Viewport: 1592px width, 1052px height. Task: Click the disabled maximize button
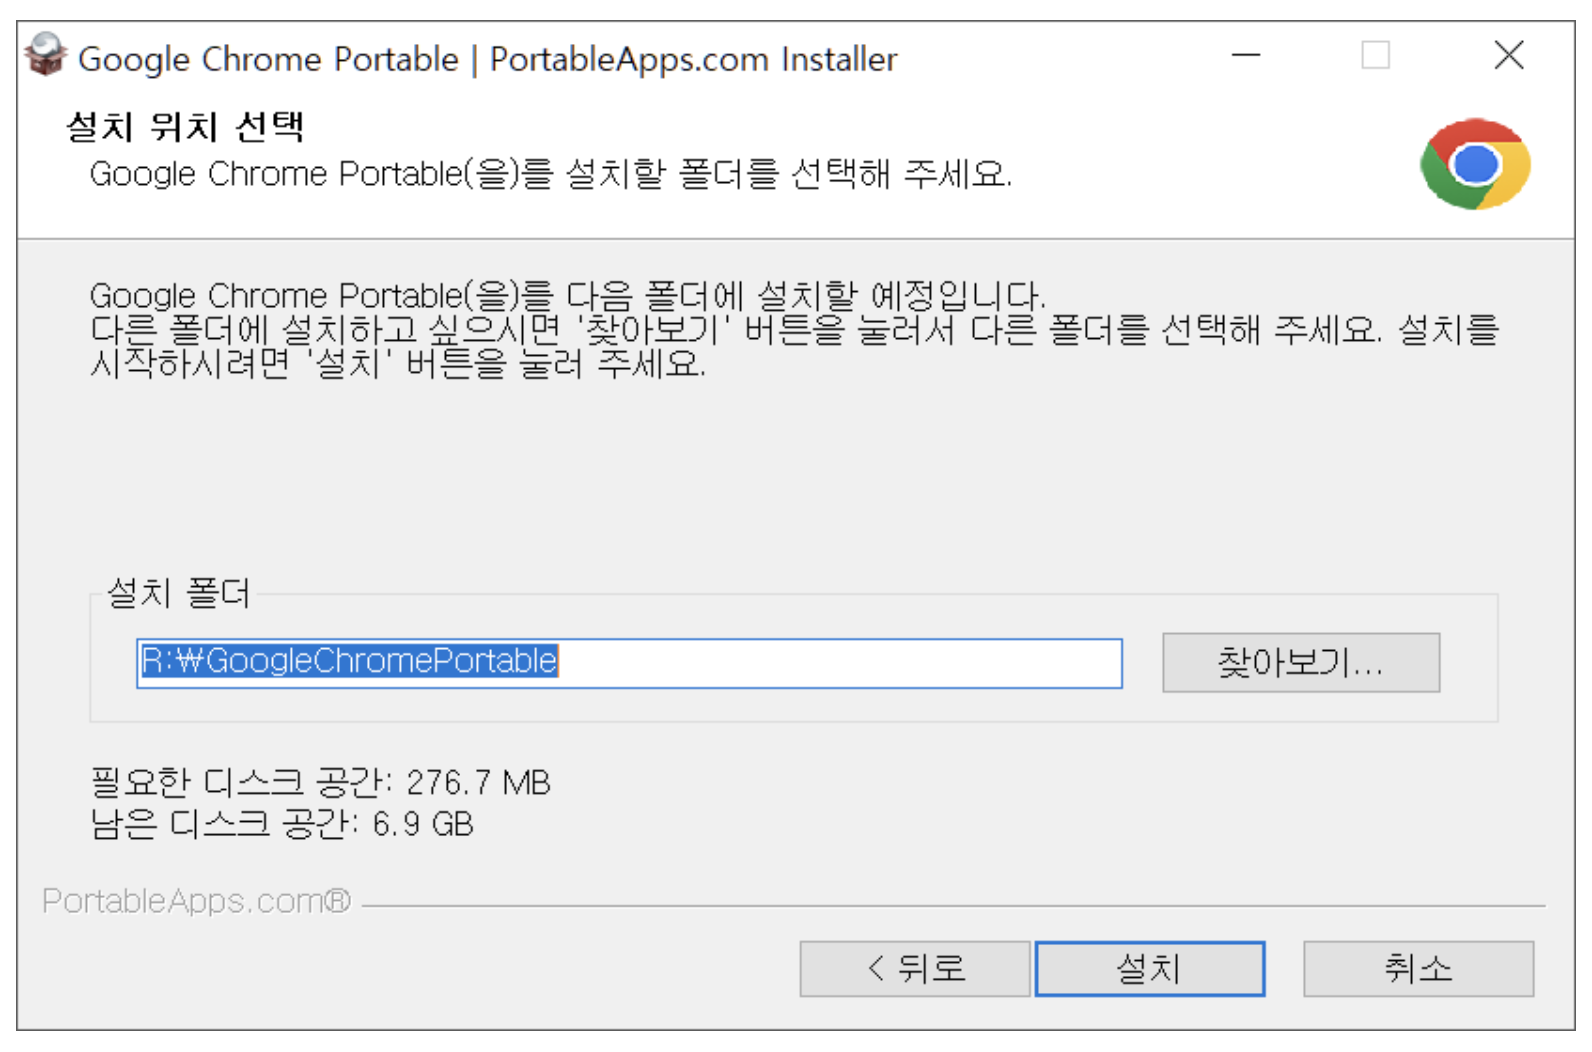click(x=1376, y=55)
